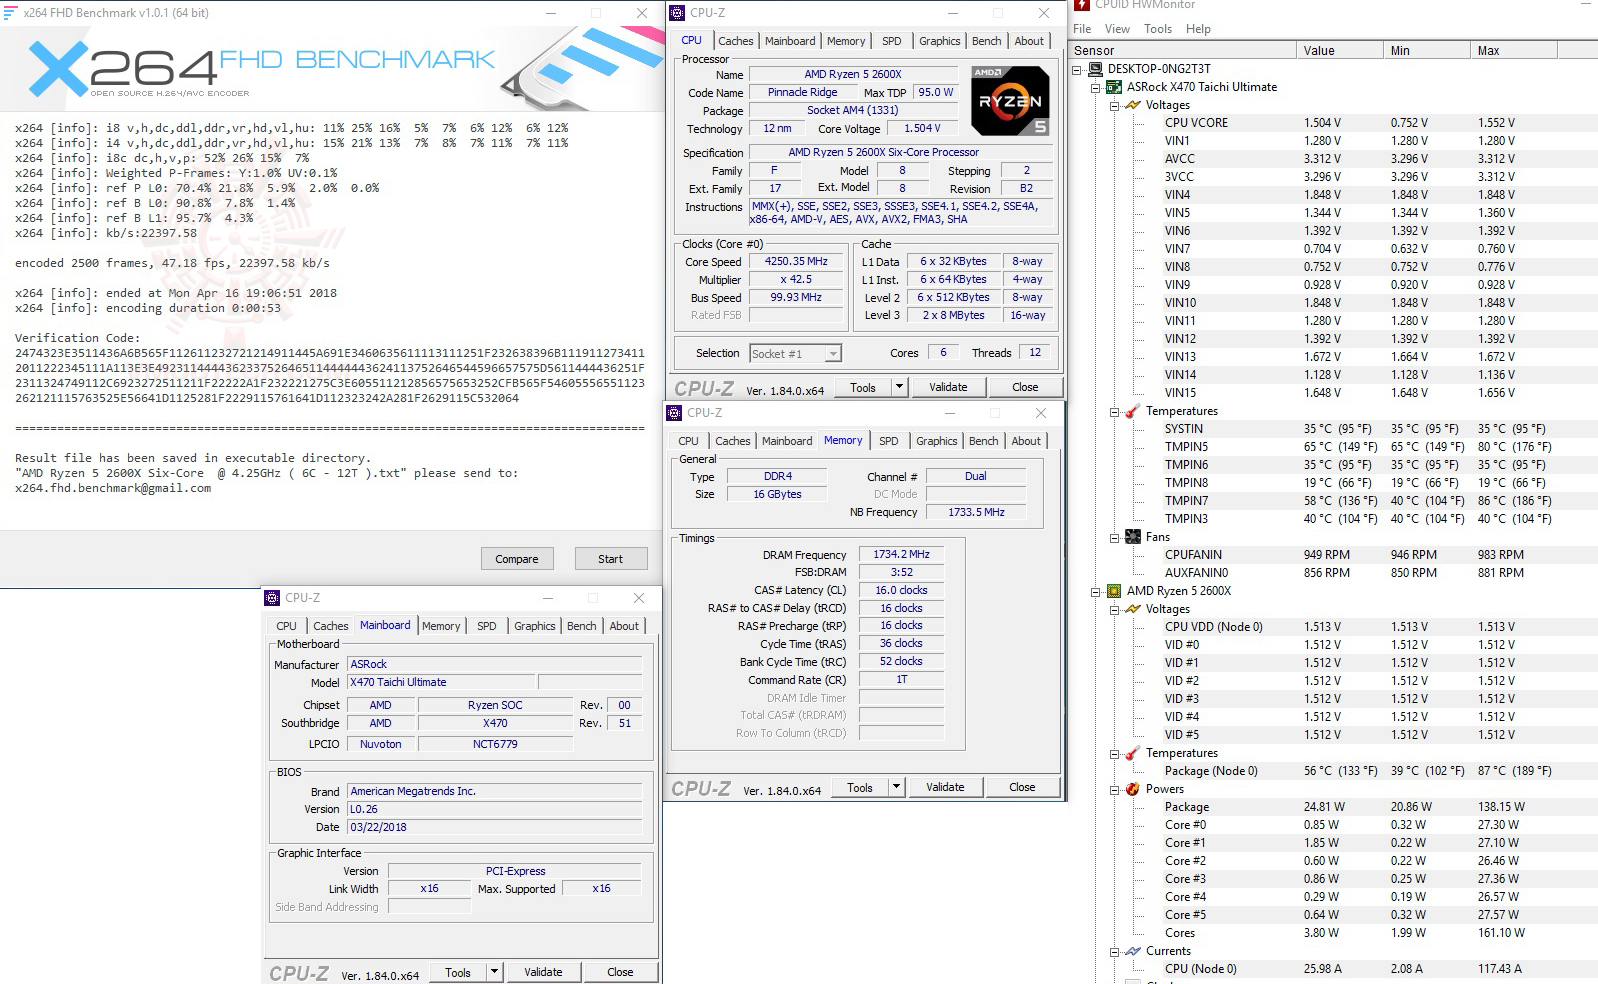Screen dimensions: 1598x984
Task: Click the Voltages icon above the CPU VDD row
Action: (1133, 609)
